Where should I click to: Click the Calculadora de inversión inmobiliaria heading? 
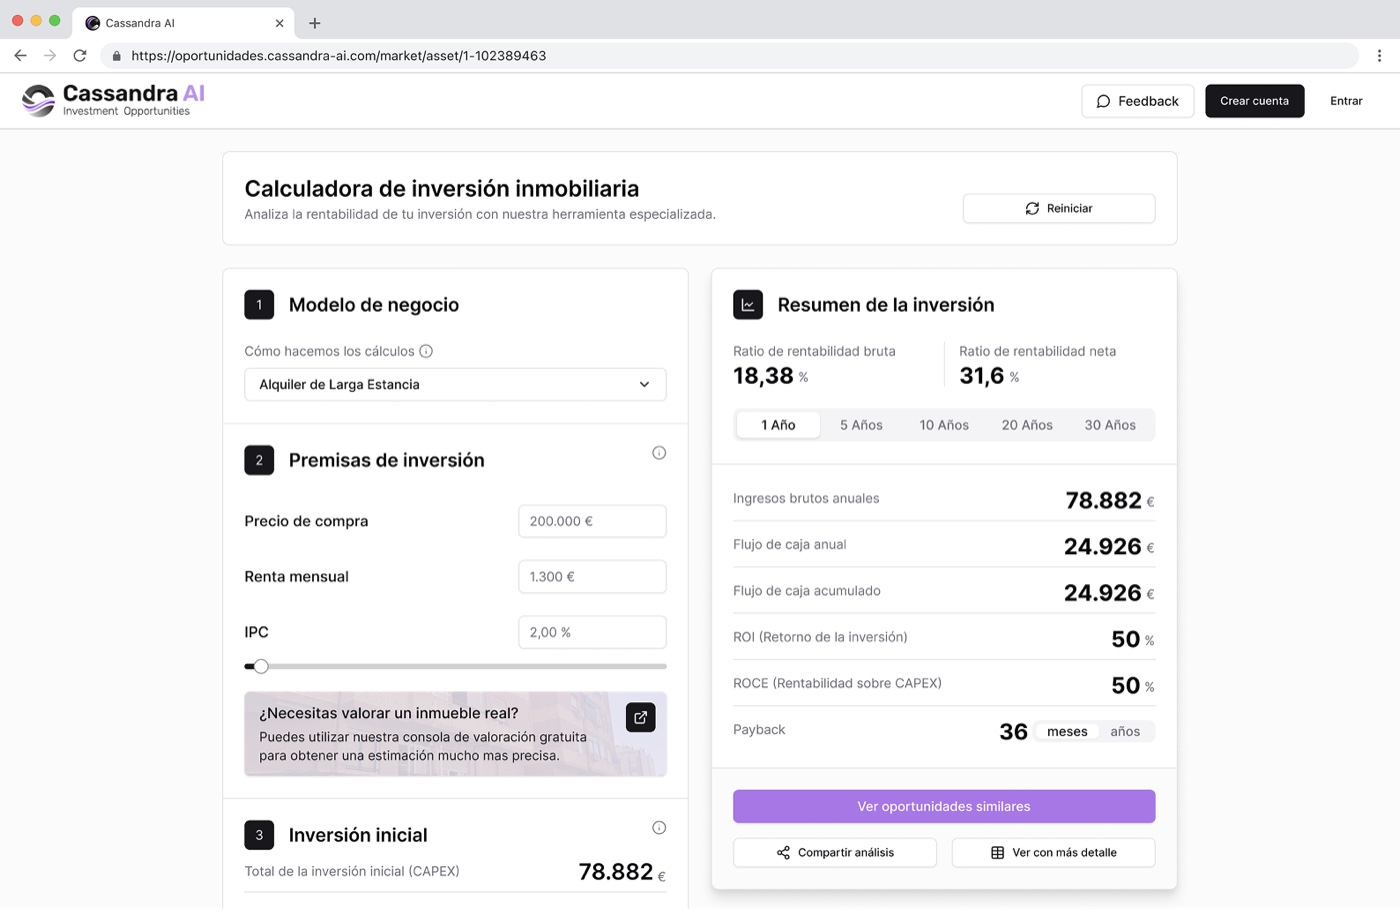pyautogui.click(x=442, y=188)
